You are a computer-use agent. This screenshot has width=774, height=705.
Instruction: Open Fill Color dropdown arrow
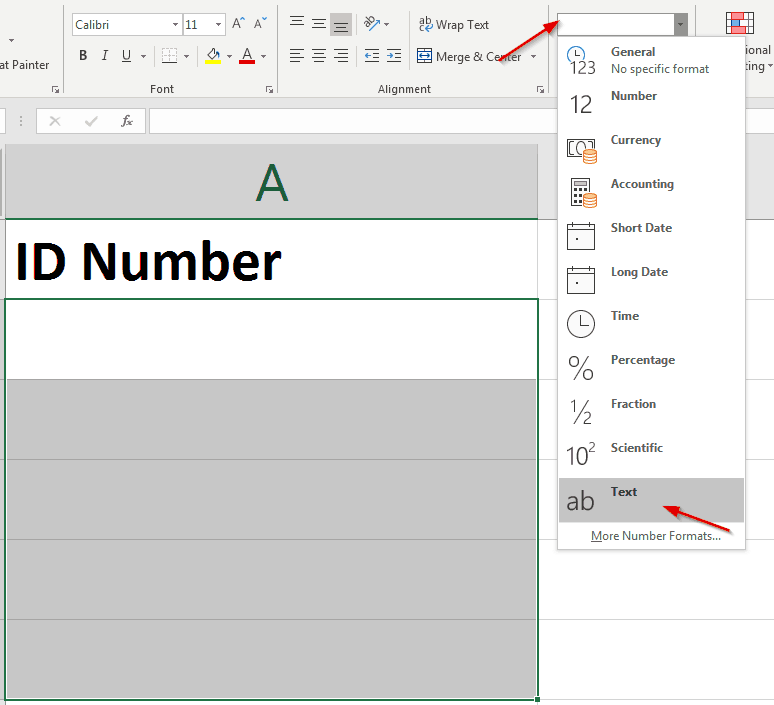pos(230,56)
